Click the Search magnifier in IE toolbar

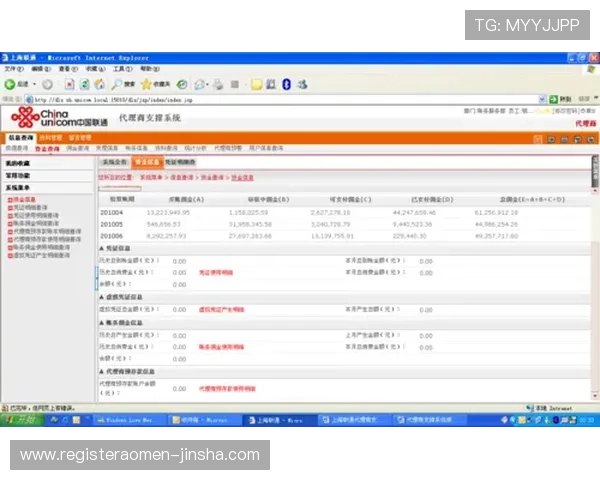click(118, 84)
